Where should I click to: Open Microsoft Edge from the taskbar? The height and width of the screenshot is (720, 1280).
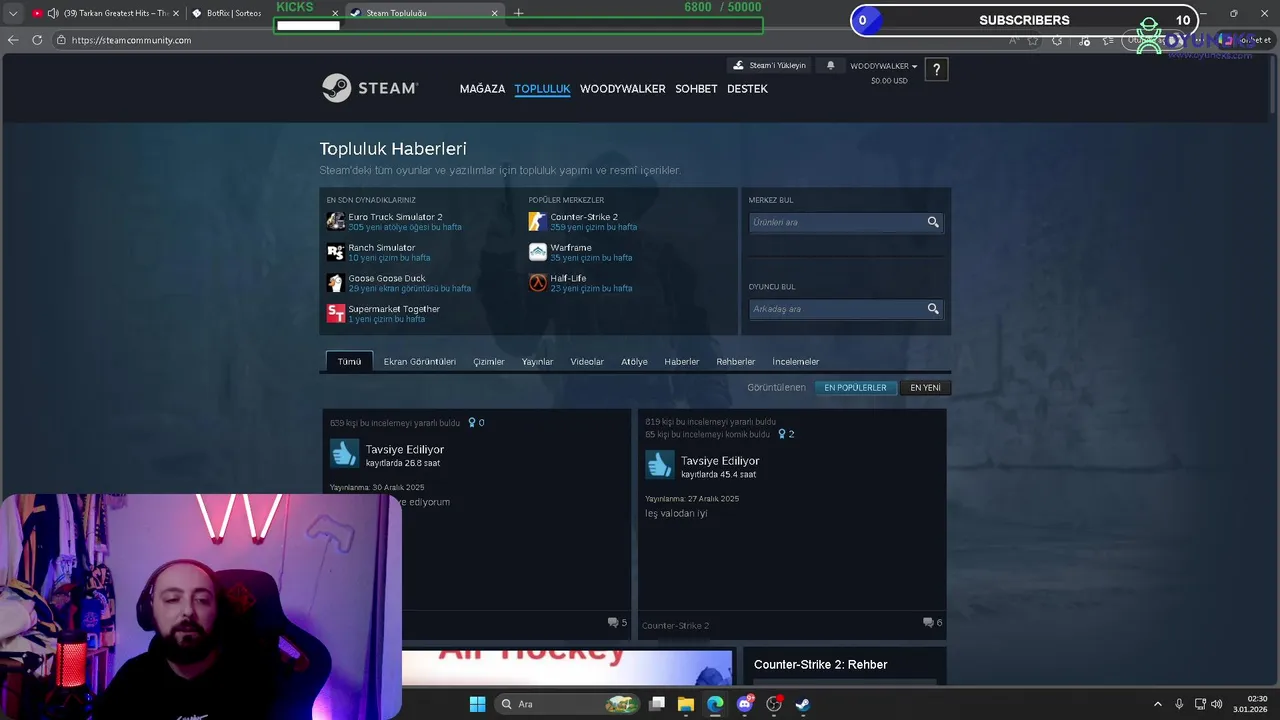tap(715, 704)
